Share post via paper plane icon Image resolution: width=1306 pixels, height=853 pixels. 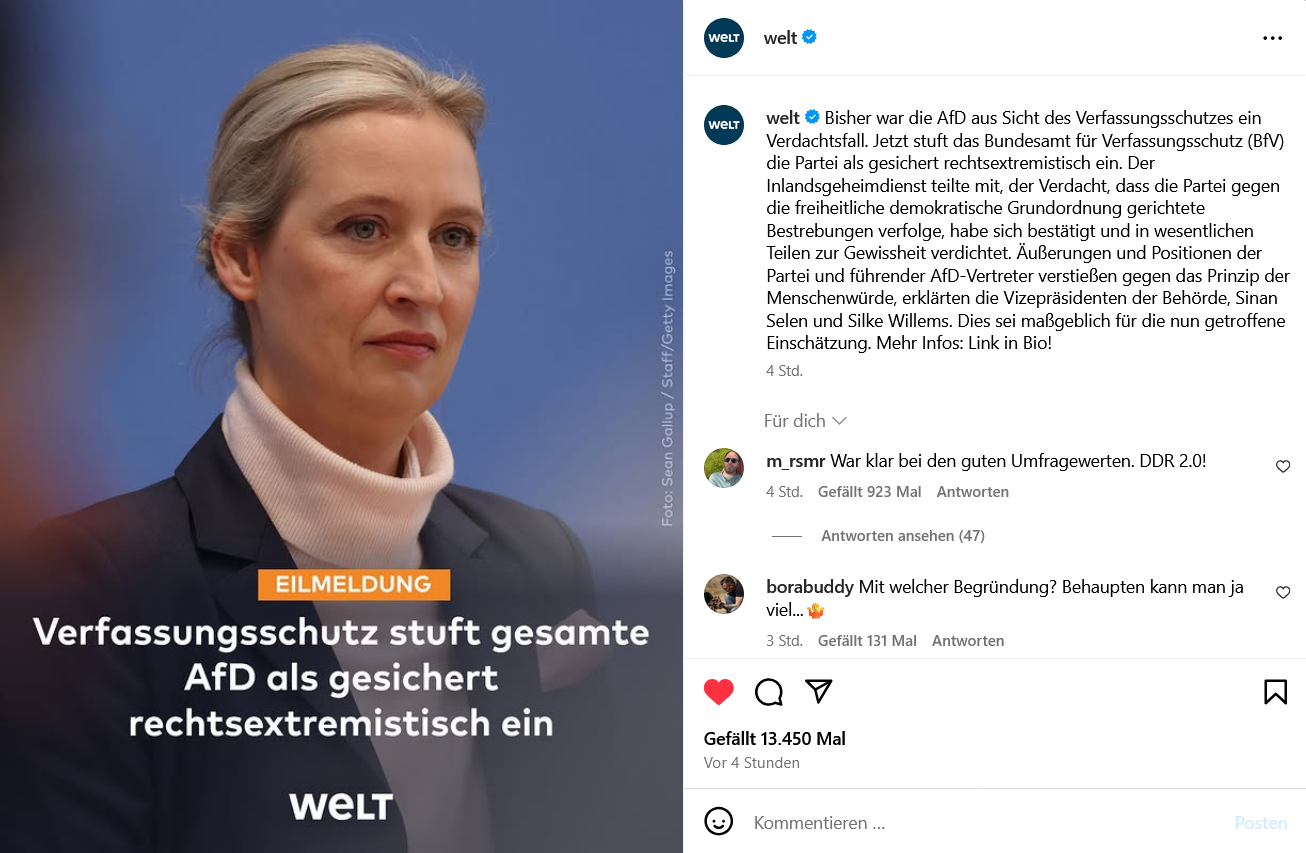(819, 691)
